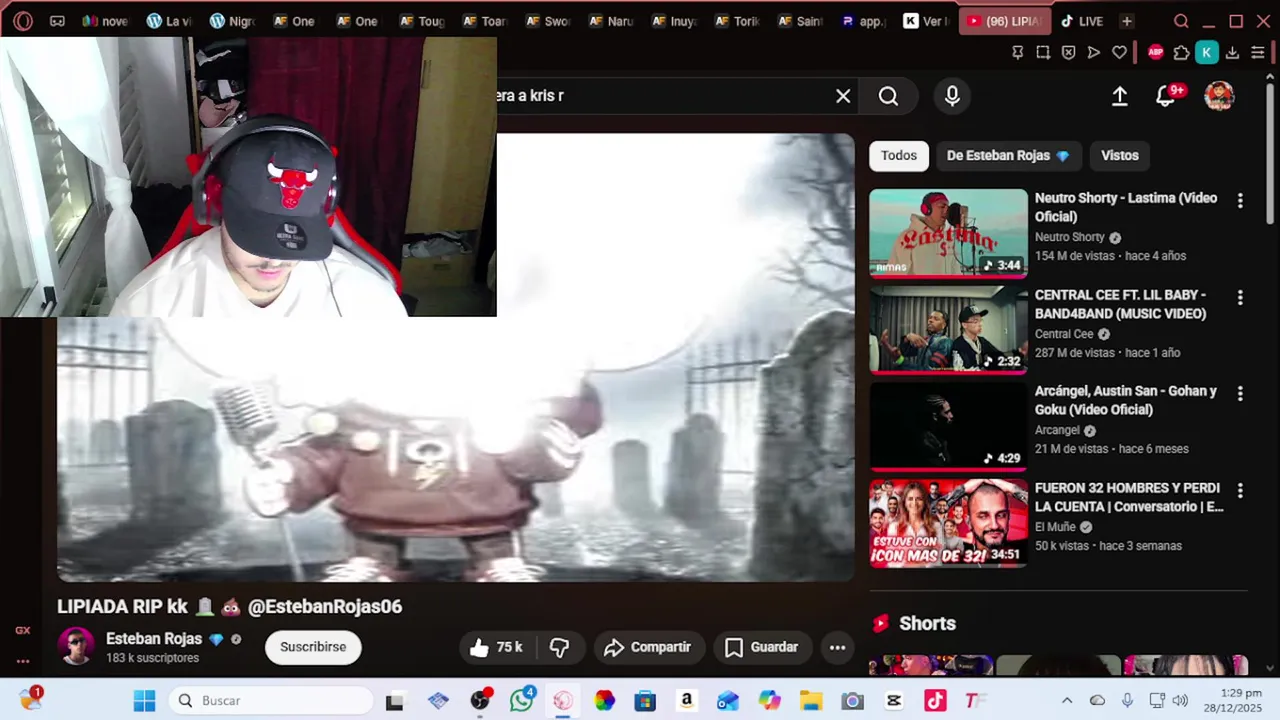The width and height of the screenshot is (1280, 720).
Task: Open the GX Corner controller icon
Action: coord(58,21)
